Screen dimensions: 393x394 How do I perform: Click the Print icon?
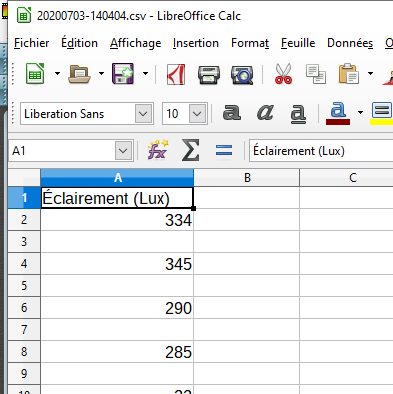click(209, 74)
